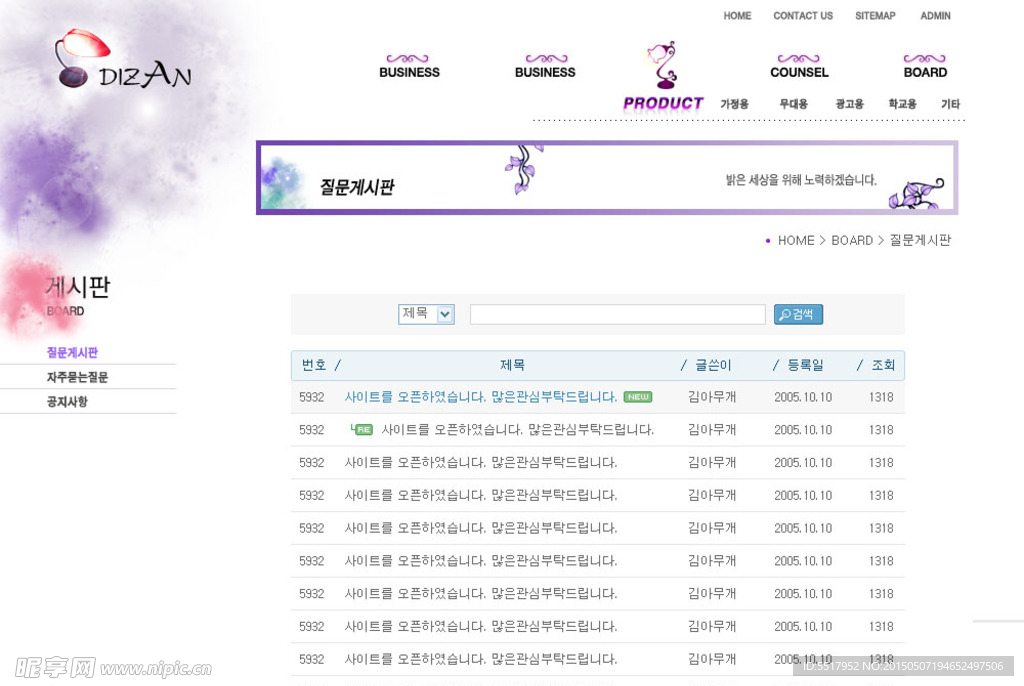Click the 제목 column header in the table

[x=512, y=365]
